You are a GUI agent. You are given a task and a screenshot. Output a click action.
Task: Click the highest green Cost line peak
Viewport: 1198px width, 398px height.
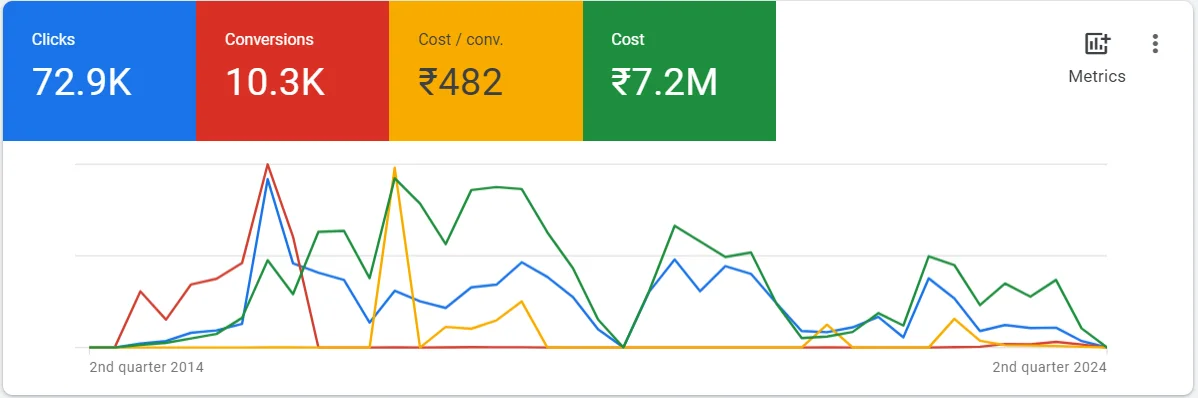click(x=395, y=178)
